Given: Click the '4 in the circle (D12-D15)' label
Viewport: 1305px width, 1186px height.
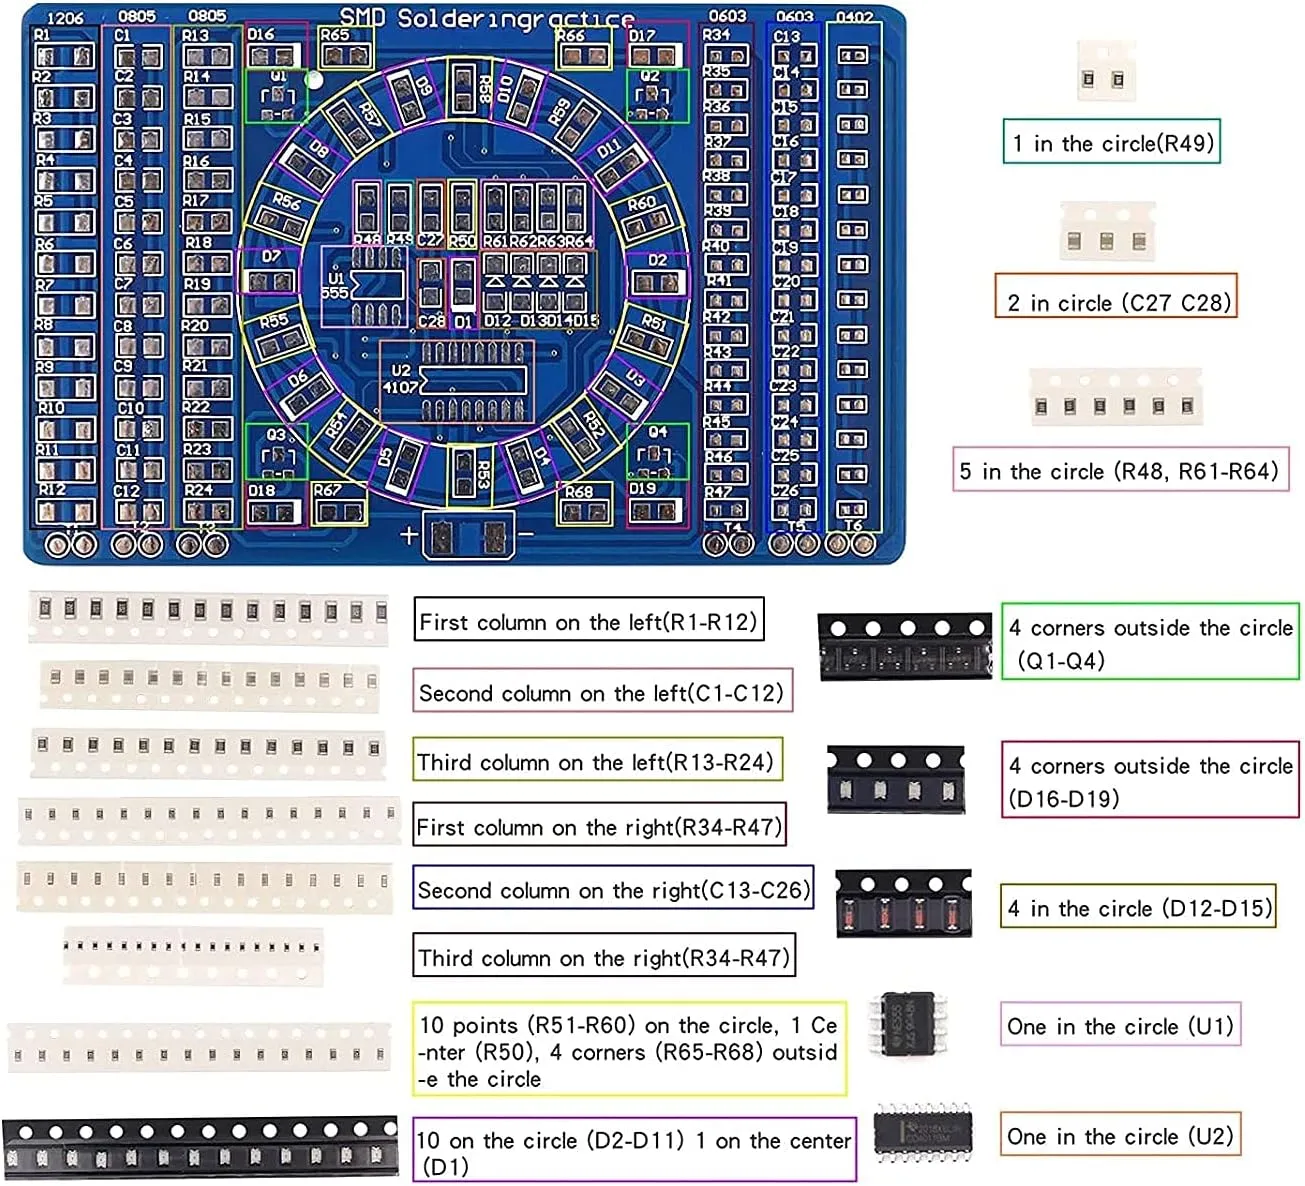Looking at the screenshot, I should pyautogui.click(x=1139, y=906).
